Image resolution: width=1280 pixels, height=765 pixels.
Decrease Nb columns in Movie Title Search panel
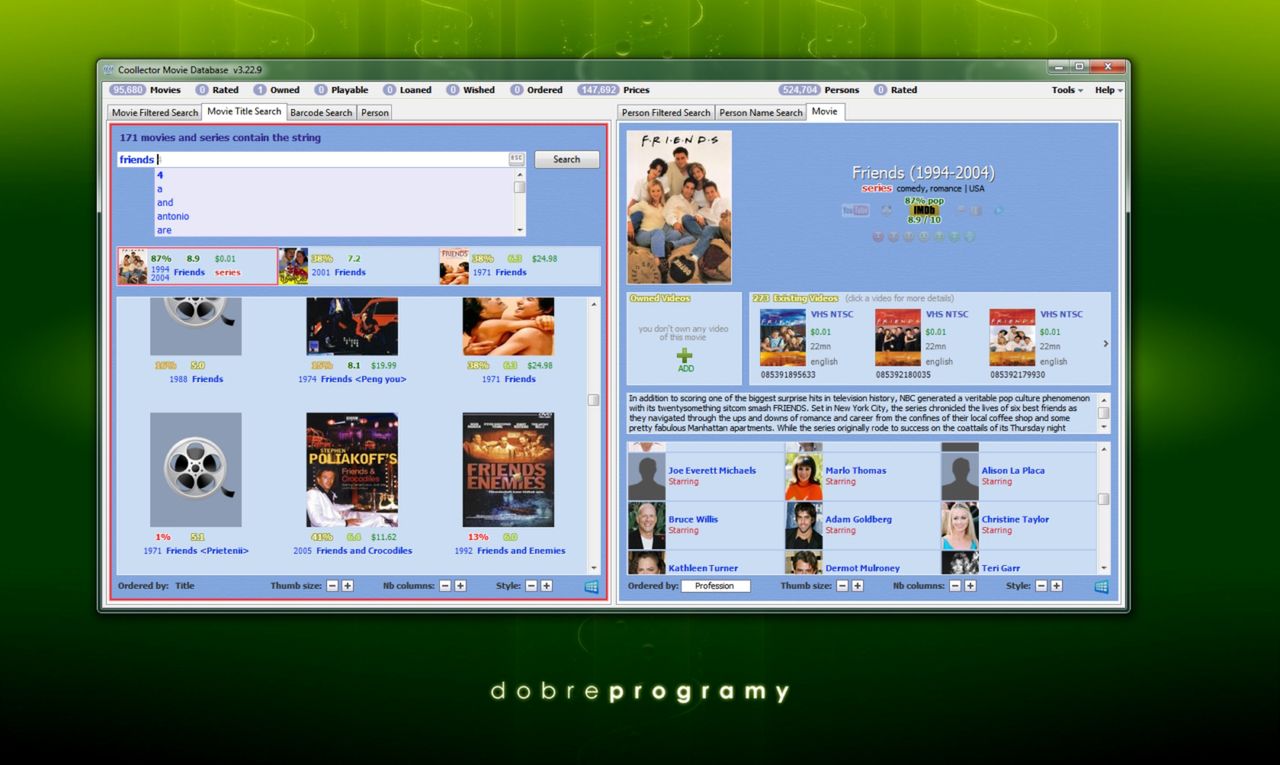tap(445, 586)
